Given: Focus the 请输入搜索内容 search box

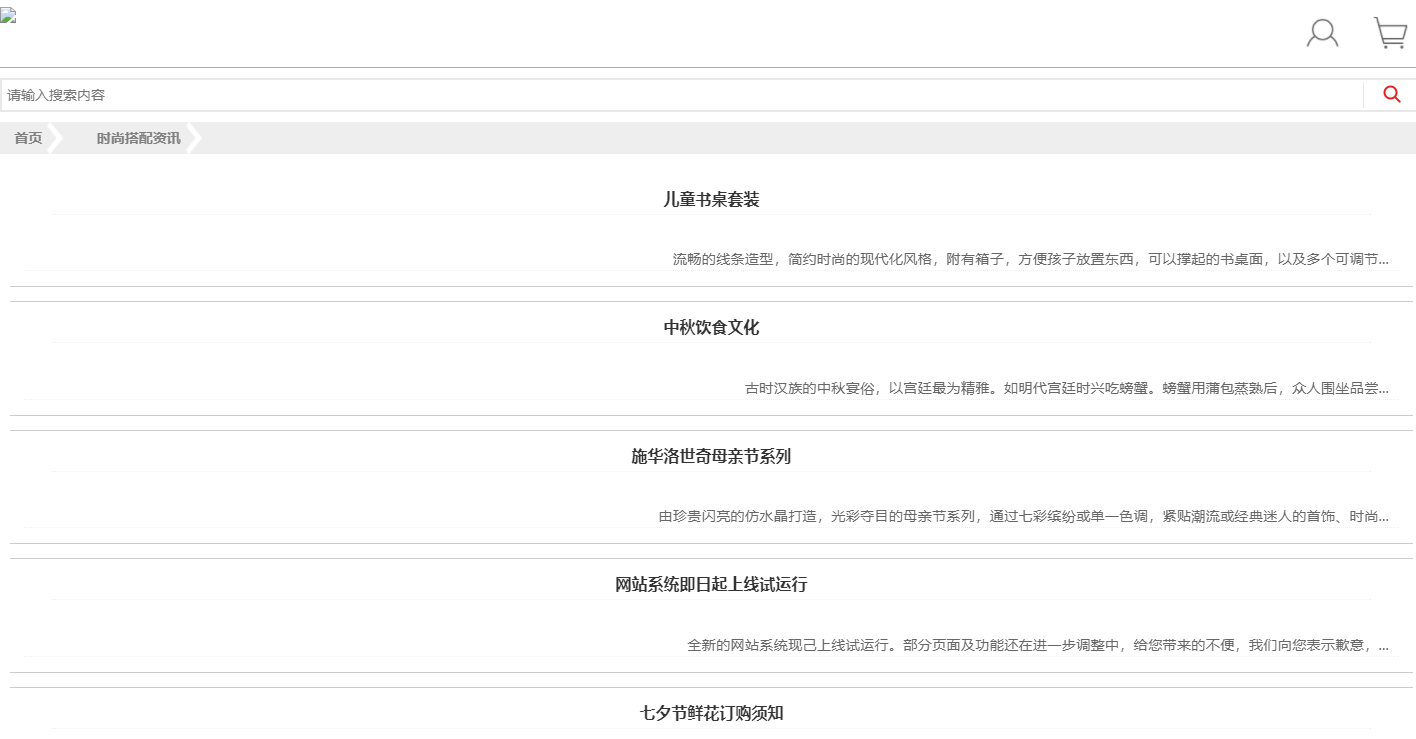Looking at the screenshot, I should (x=680, y=95).
